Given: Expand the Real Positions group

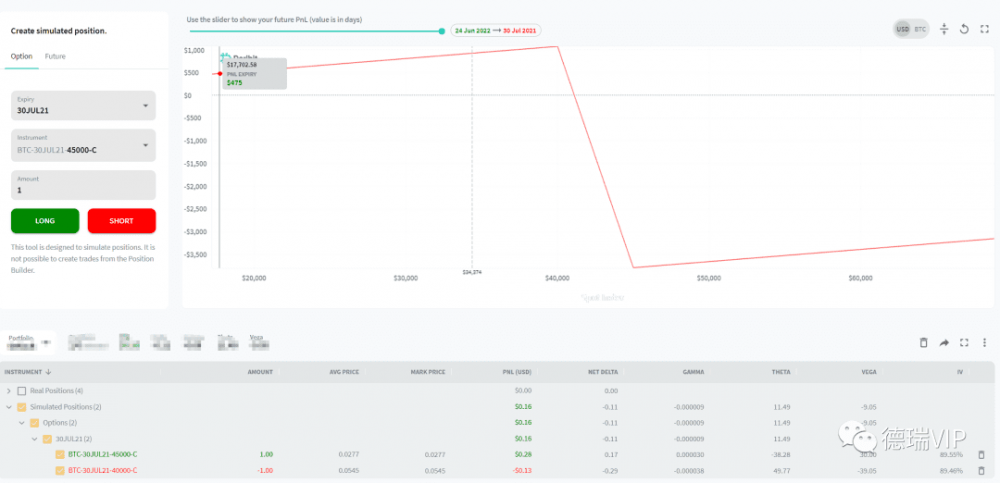Looking at the screenshot, I should click(x=9, y=390).
